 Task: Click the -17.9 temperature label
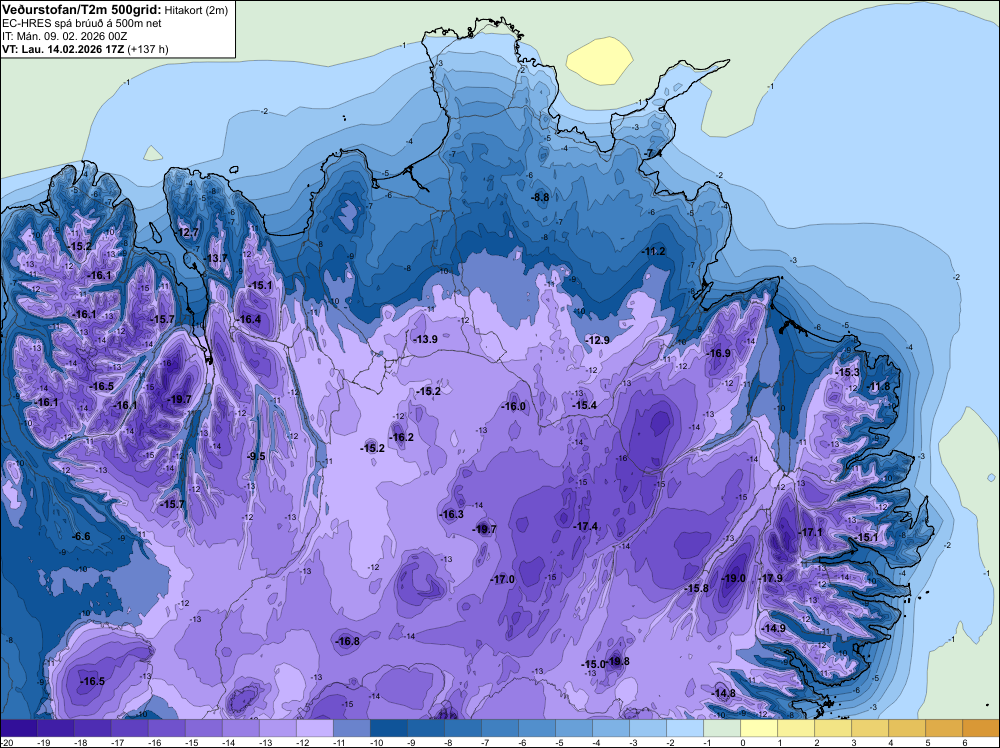point(770,578)
